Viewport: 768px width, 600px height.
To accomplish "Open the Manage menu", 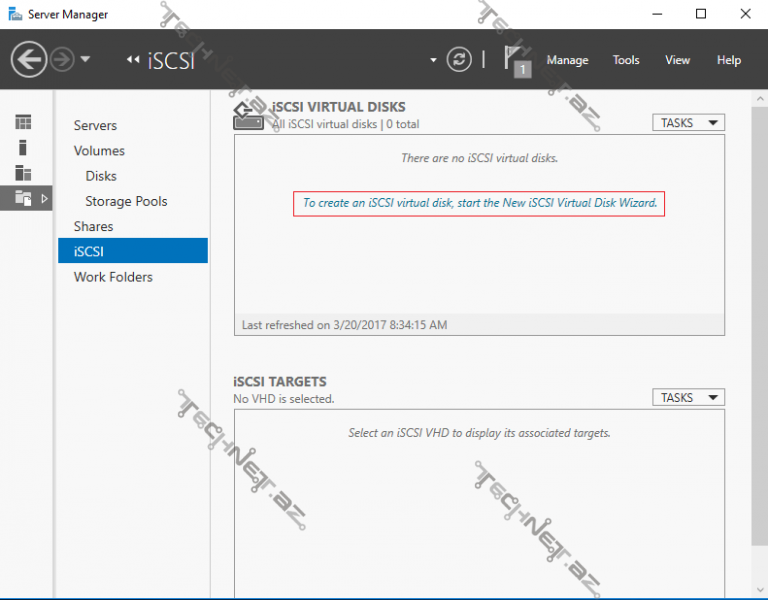I will 567,60.
